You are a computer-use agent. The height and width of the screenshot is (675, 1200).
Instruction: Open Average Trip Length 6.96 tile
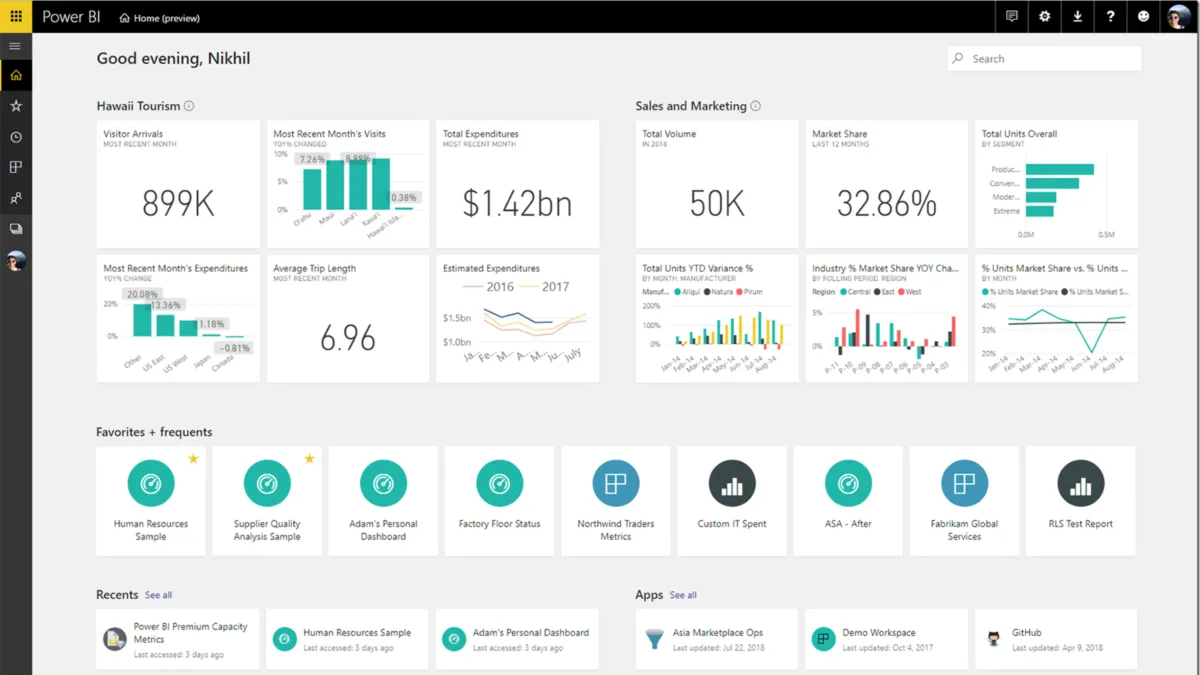[x=347, y=318]
